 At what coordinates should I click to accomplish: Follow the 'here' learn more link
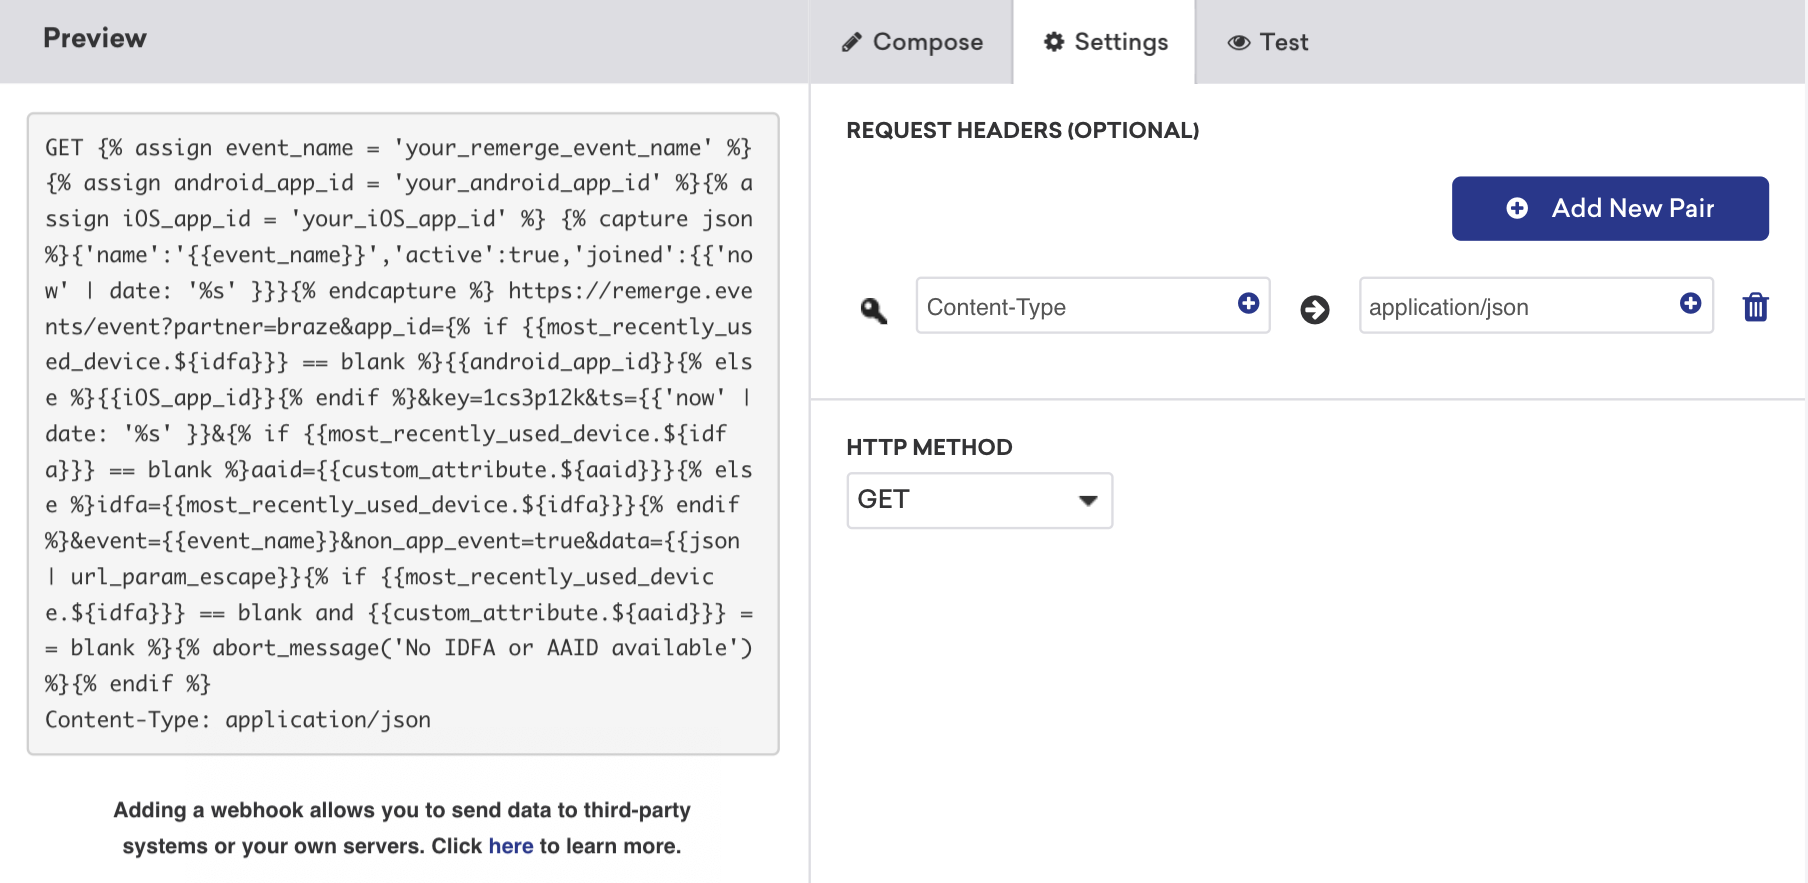[511, 846]
